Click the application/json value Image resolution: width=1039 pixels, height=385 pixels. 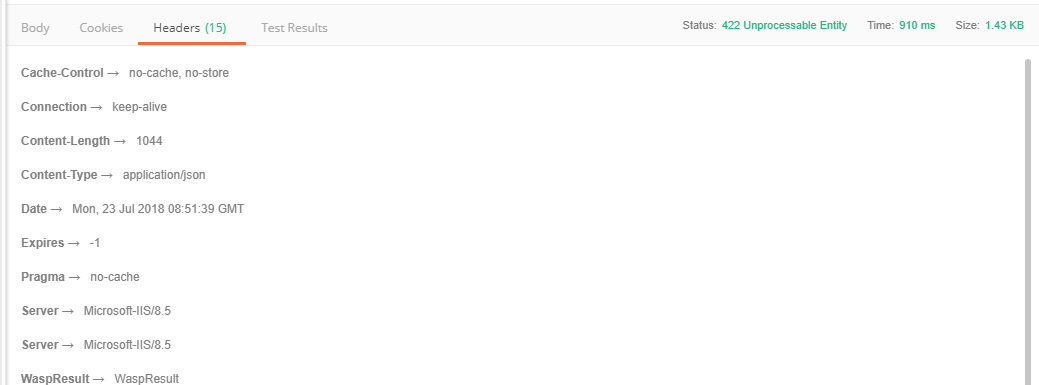pos(164,175)
